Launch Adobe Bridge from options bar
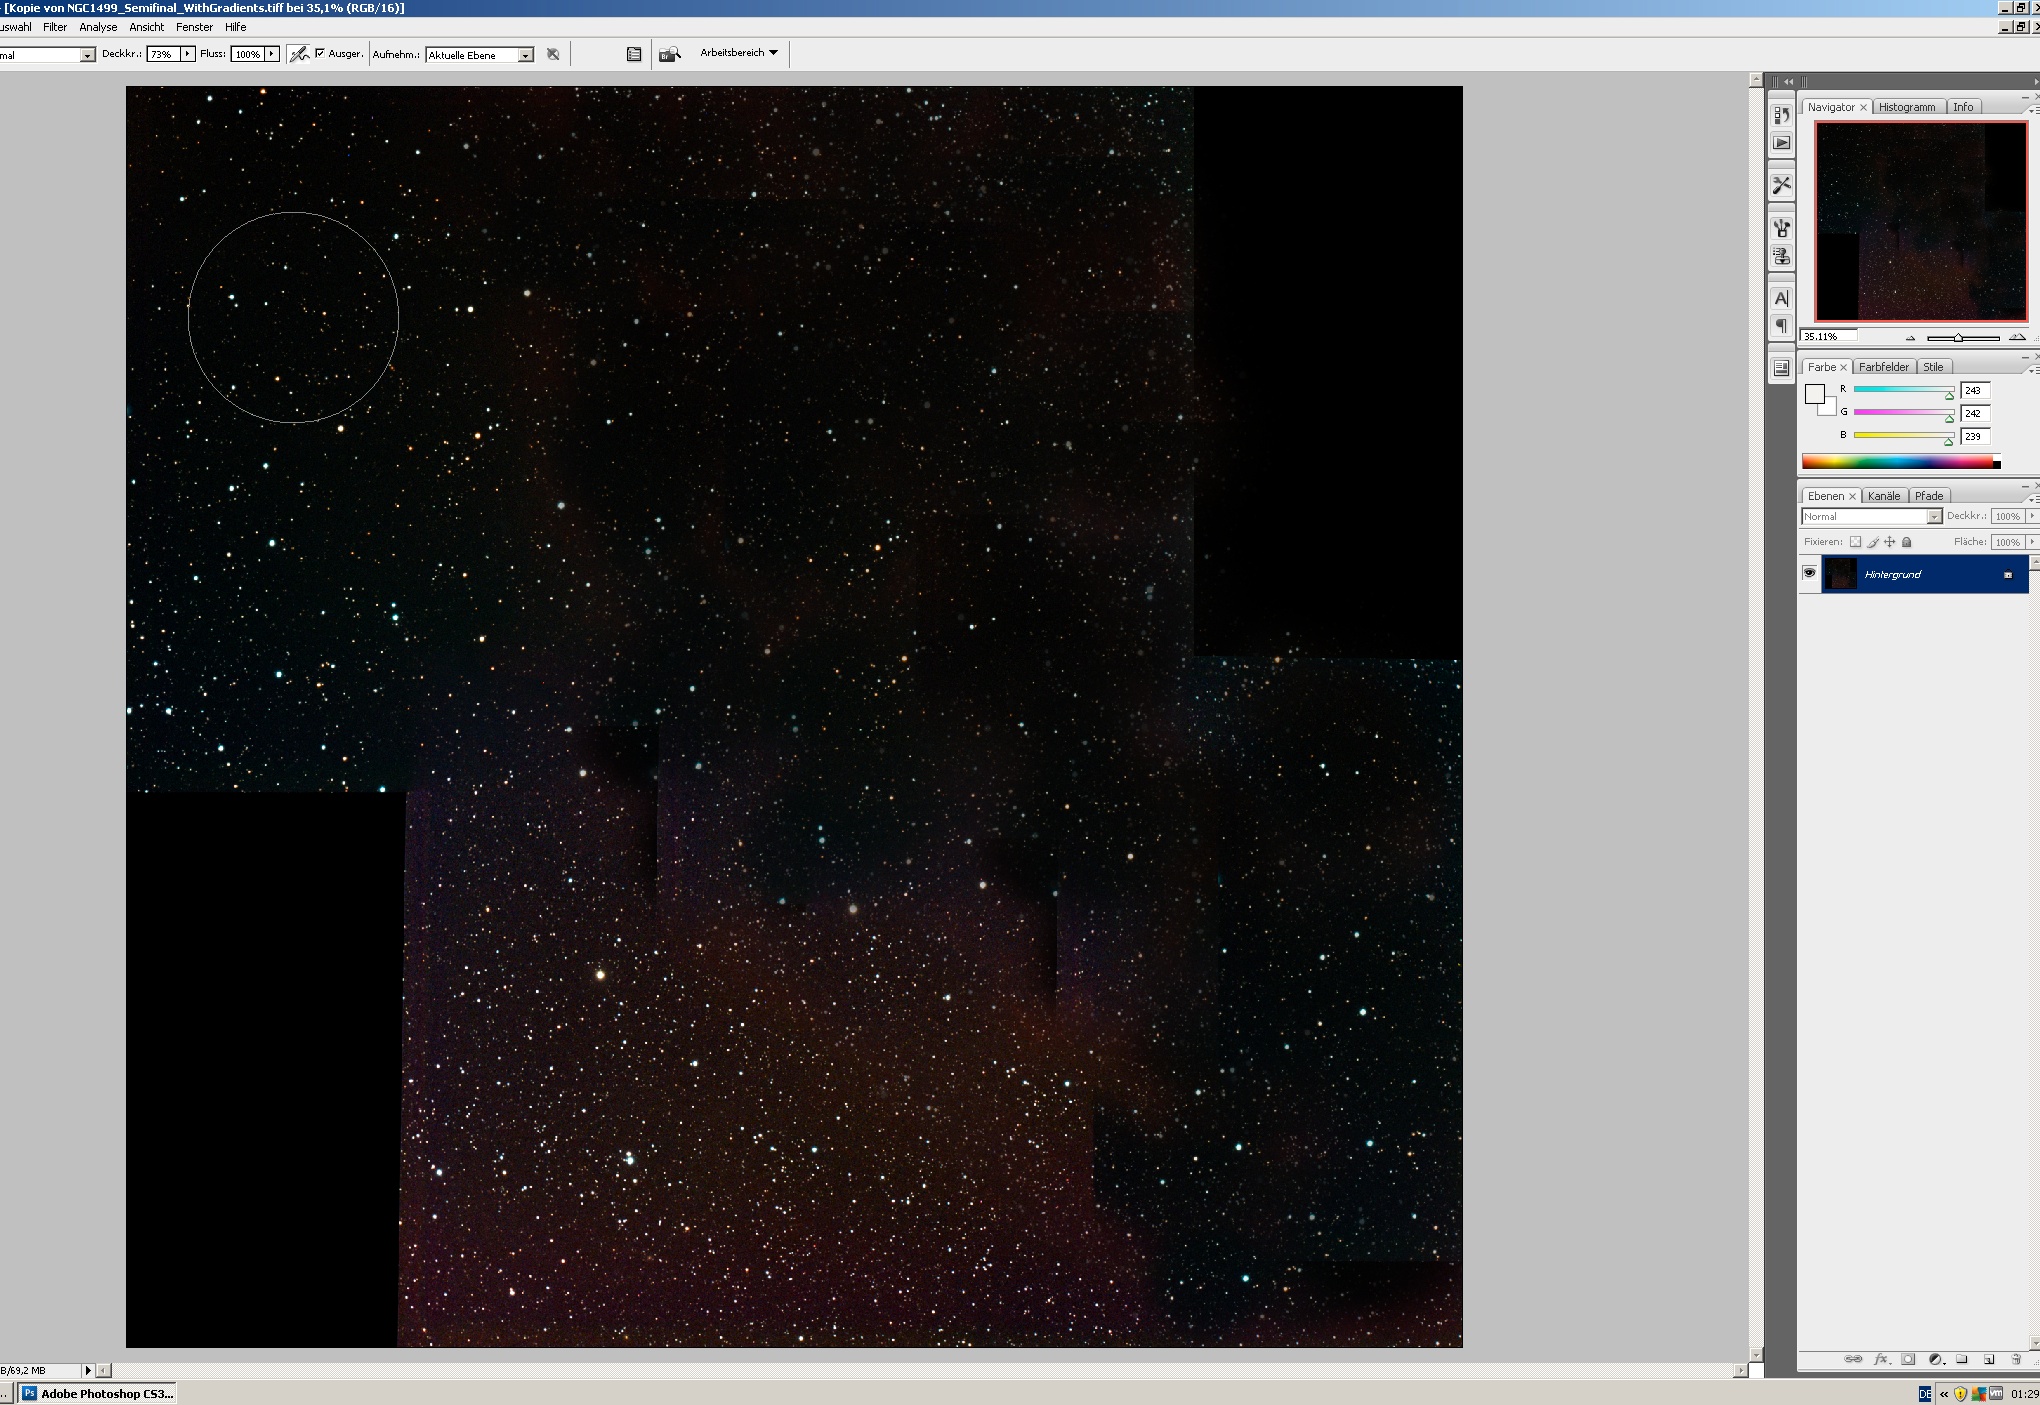Viewport: 2040px width, 1405px height. (670, 54)
